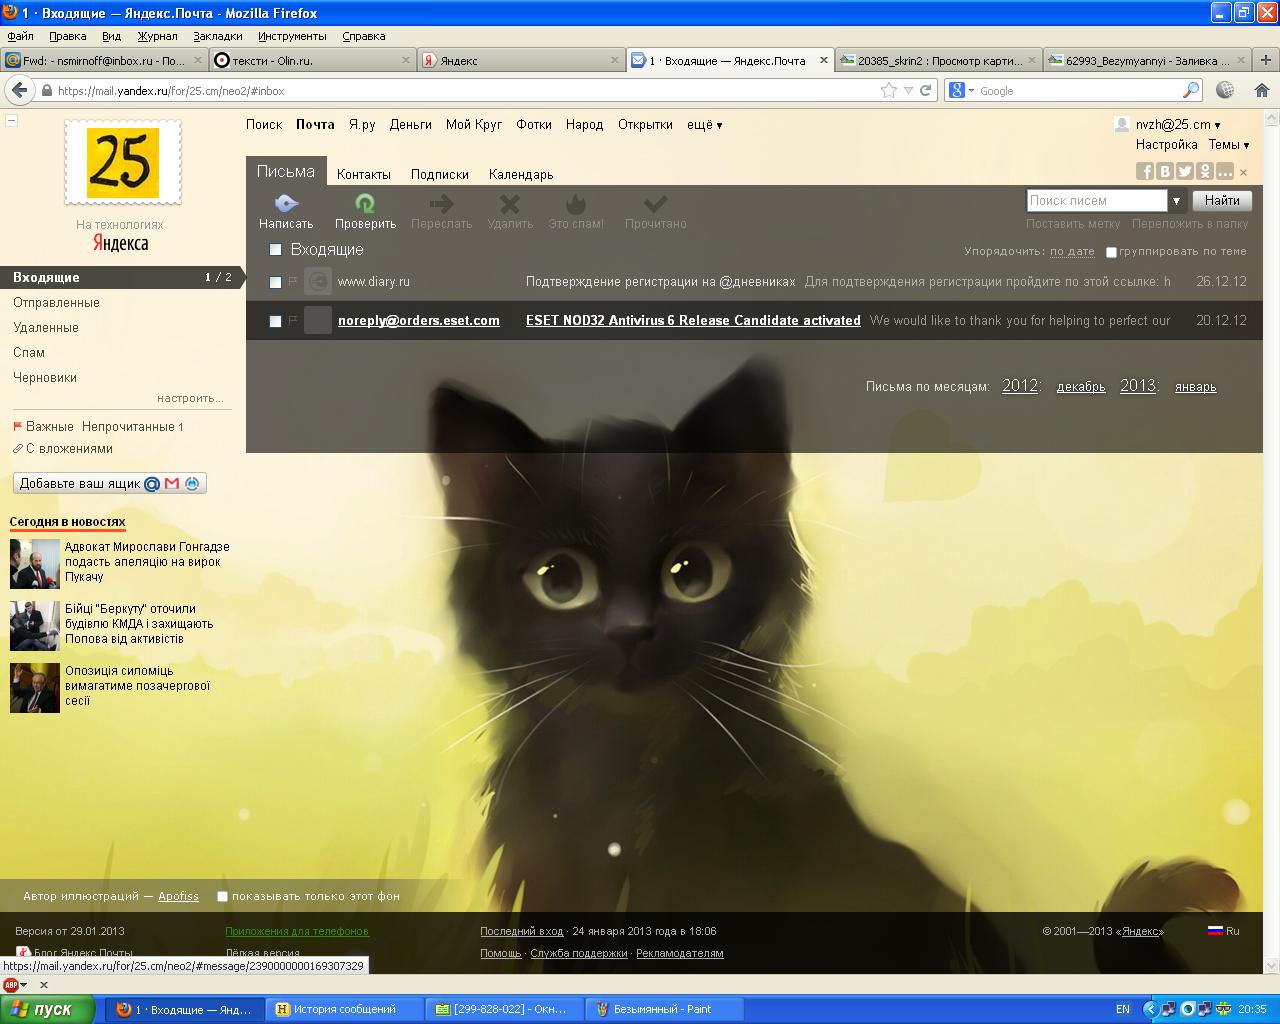Click Firefox back navigation arrow
This screenshot has width=1280, height=1024.
click(19, 90)
